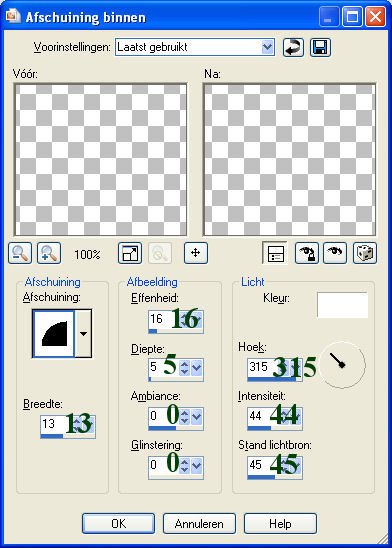Image resolution: width=392 pixels, height=548 pixels.
Task: Click the Na preview pane
Action: coord(290,159)
